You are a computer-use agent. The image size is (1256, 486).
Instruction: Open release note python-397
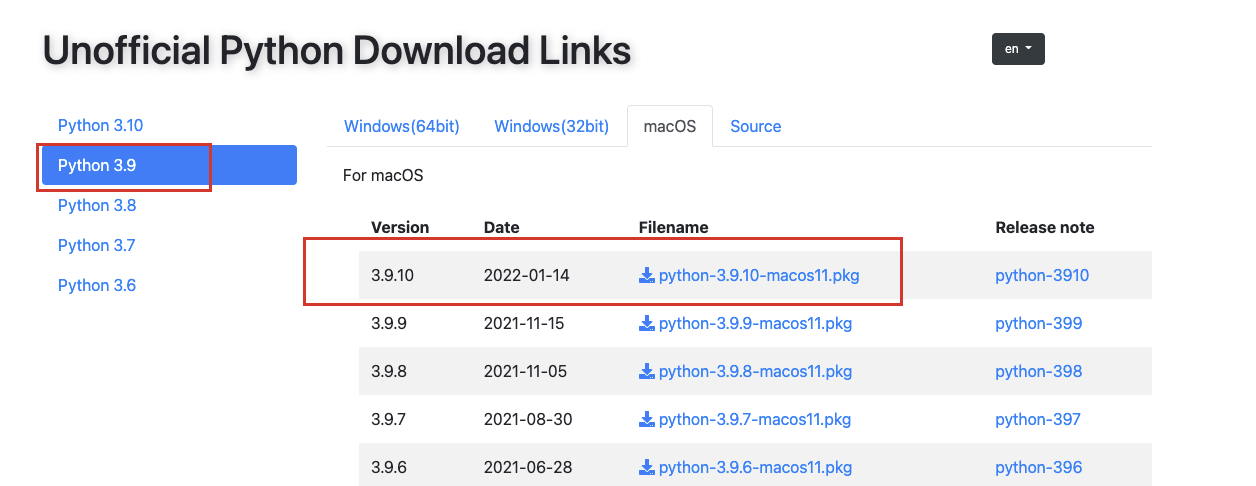tap(1038, 419)
